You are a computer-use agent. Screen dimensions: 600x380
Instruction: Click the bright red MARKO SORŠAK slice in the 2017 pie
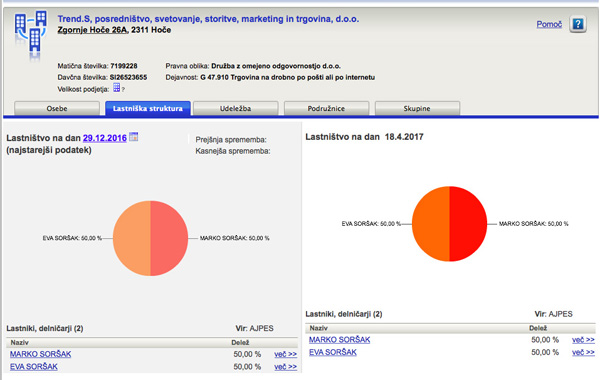click(468, 224)
